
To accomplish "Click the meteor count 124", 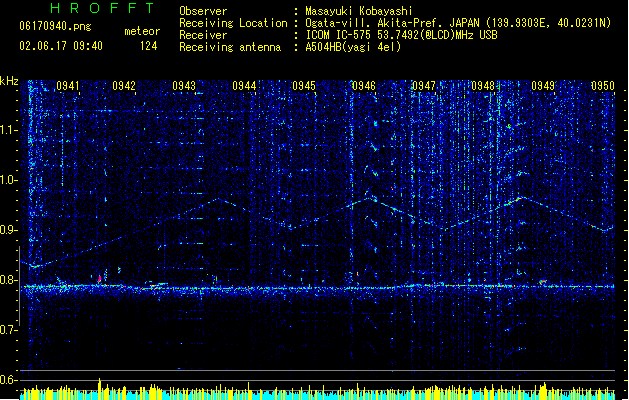I will 148,46.
